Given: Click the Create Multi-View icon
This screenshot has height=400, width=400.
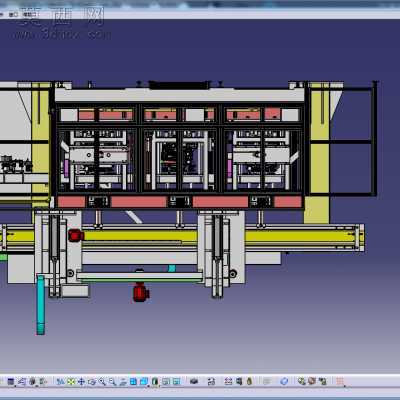Looking at the screenshot, I should (x=133, y=381).
